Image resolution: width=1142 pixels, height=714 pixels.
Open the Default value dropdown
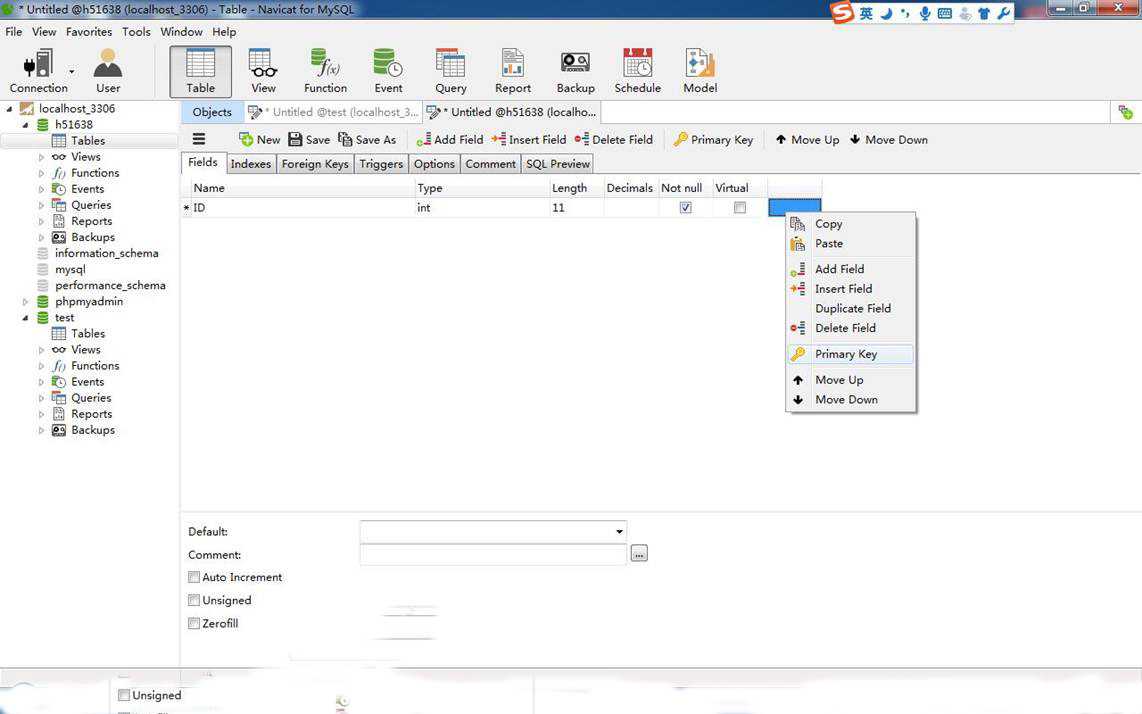[x=619, y=531]
